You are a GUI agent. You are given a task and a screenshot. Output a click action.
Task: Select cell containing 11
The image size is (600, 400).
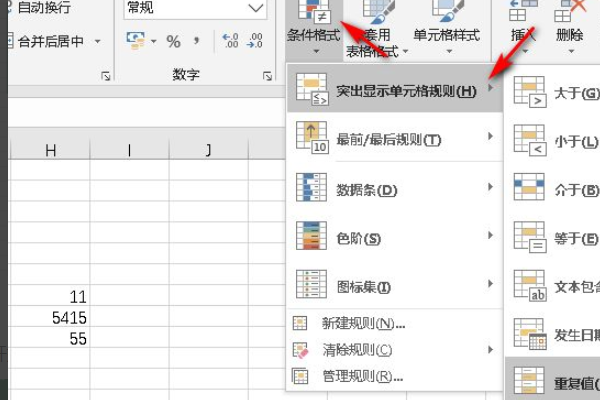(x=50, y=295)
